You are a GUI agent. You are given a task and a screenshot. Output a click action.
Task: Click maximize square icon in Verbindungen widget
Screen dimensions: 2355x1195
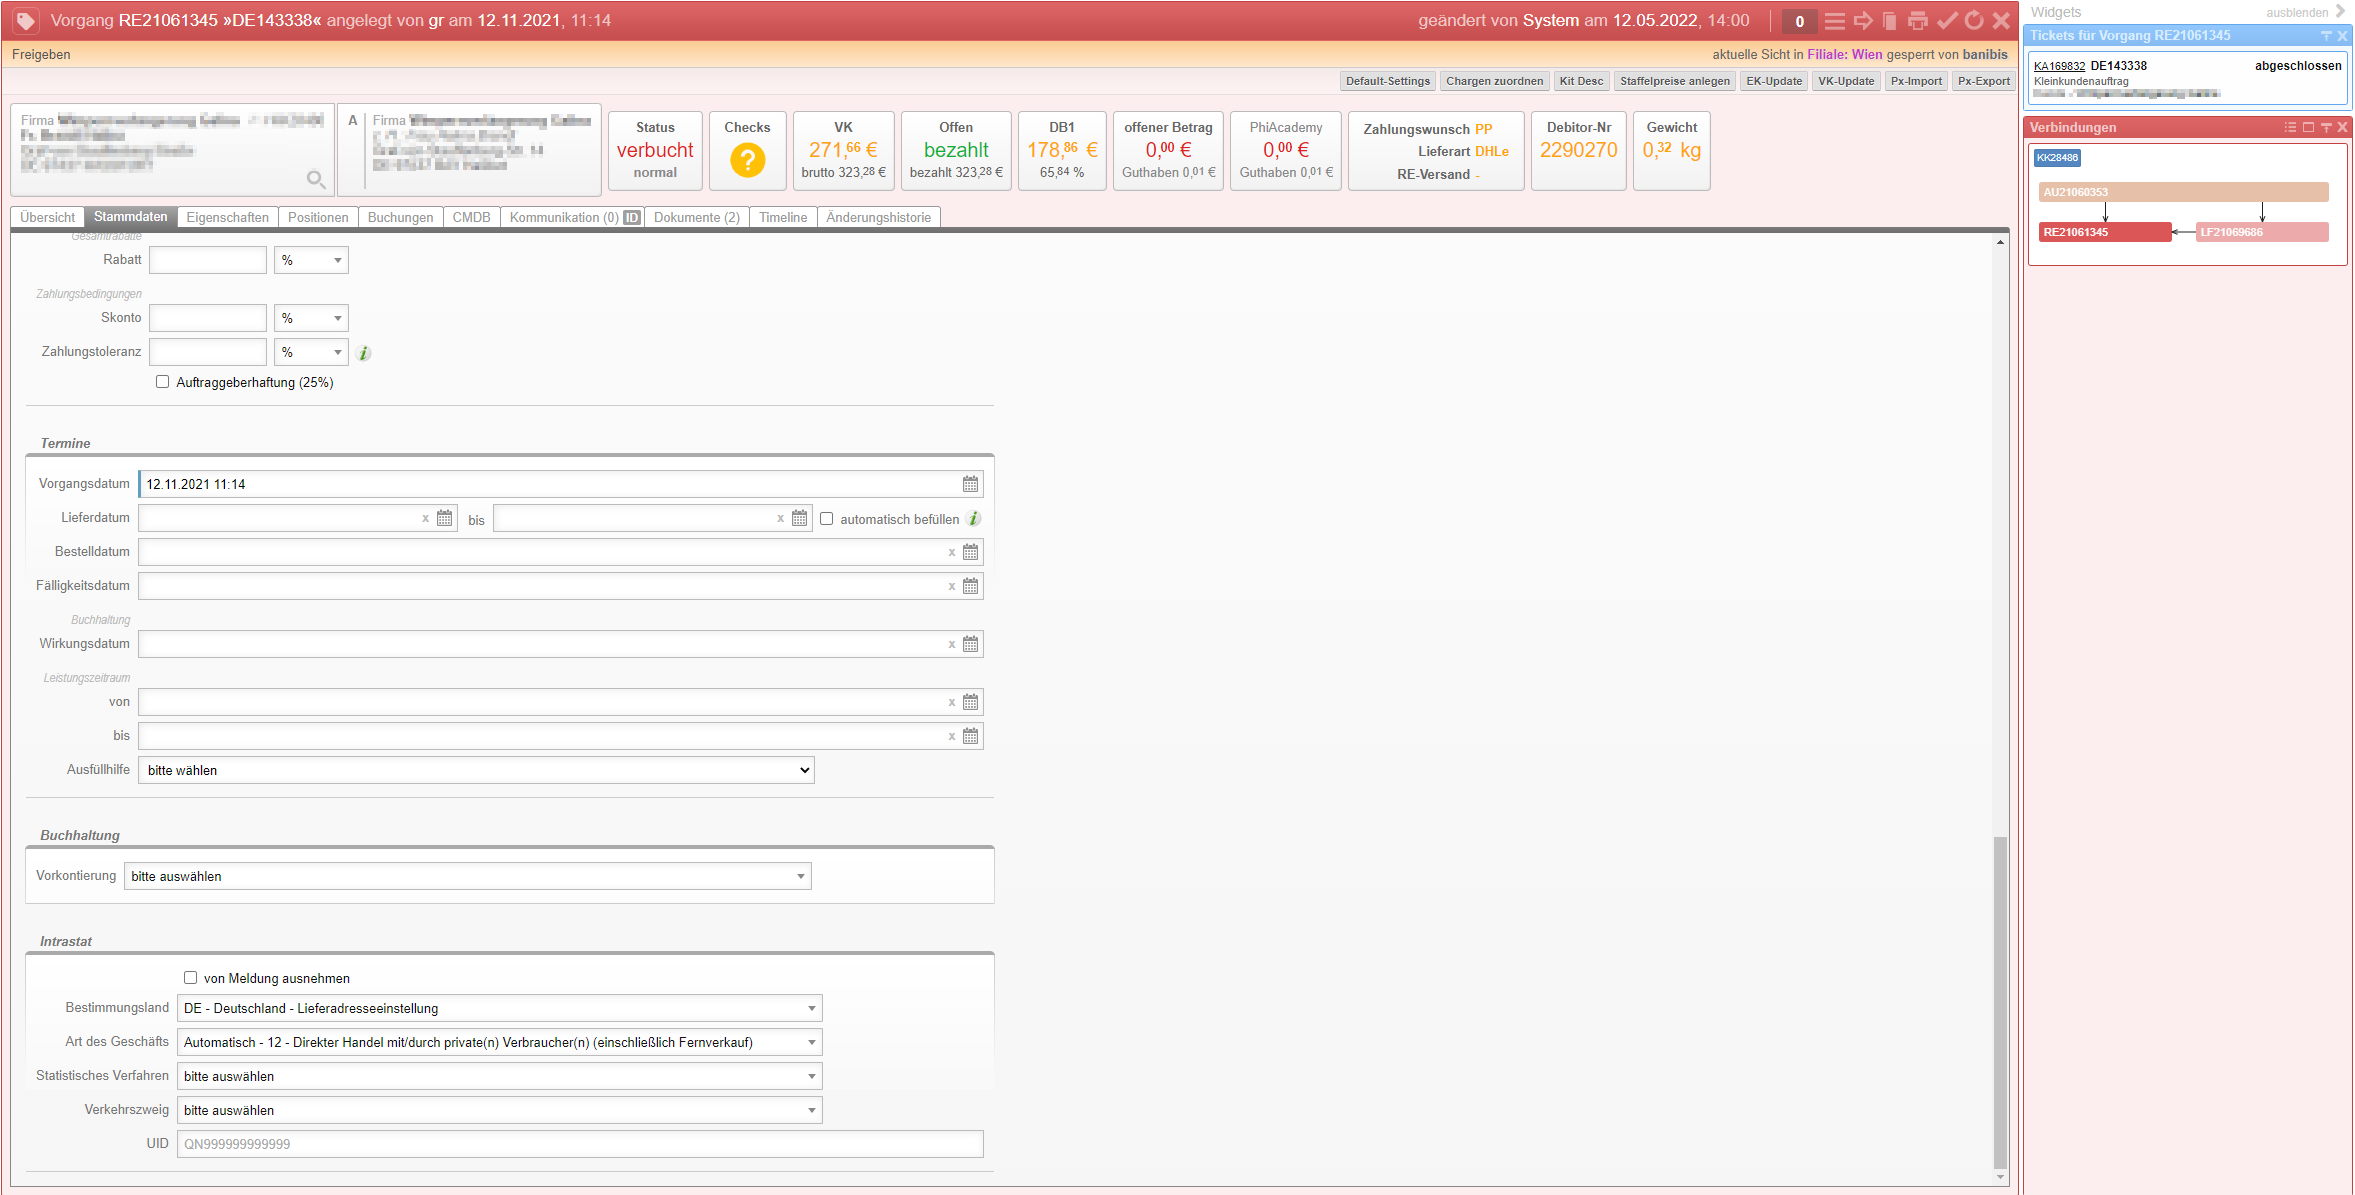tap(2308, 127)
